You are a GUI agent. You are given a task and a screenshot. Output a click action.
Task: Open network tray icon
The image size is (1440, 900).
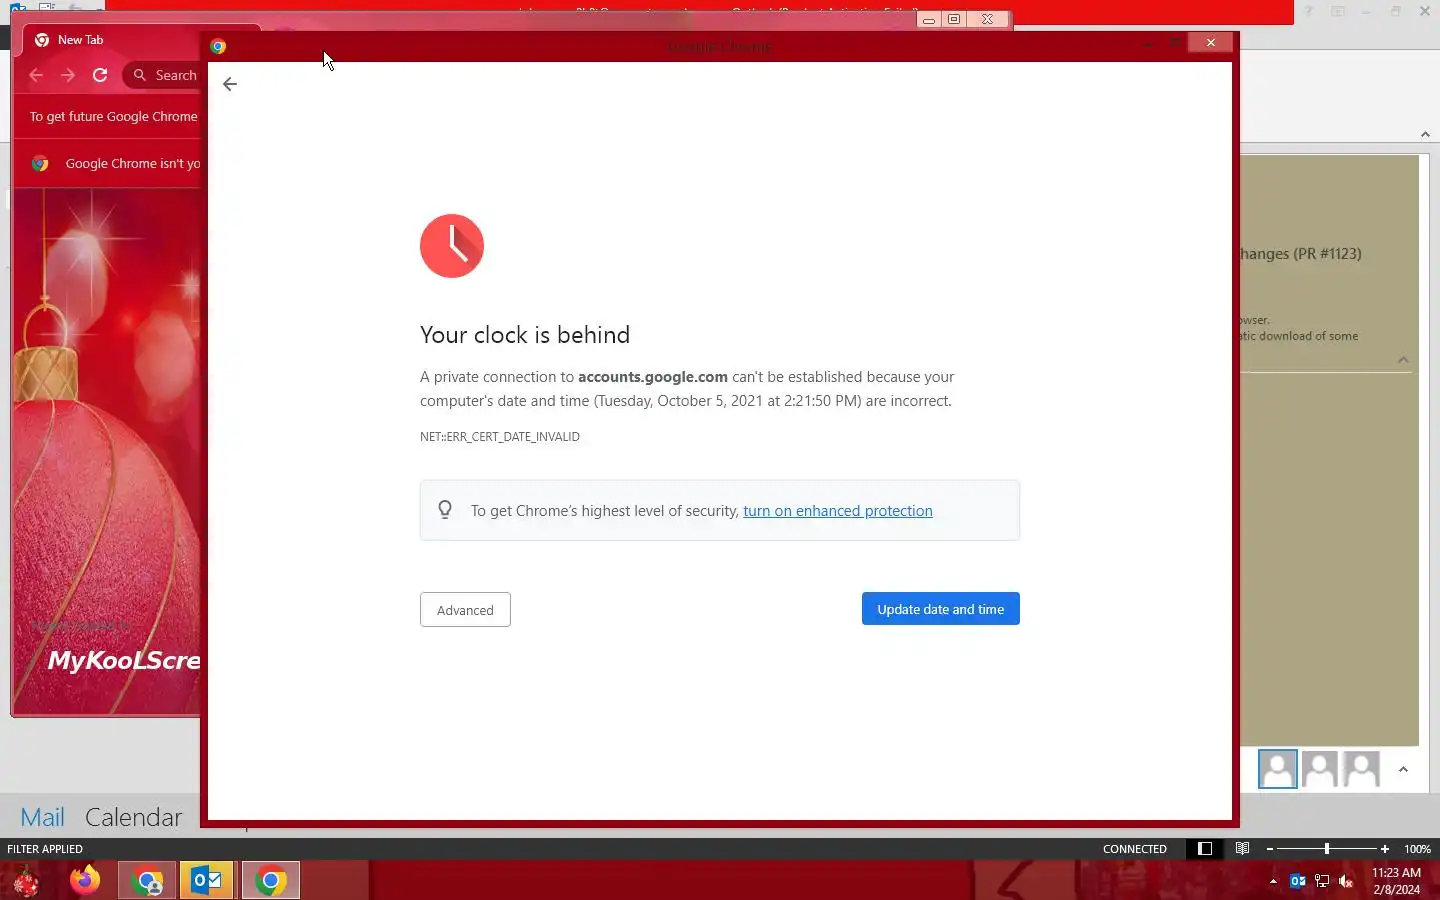pos(1322,881)
